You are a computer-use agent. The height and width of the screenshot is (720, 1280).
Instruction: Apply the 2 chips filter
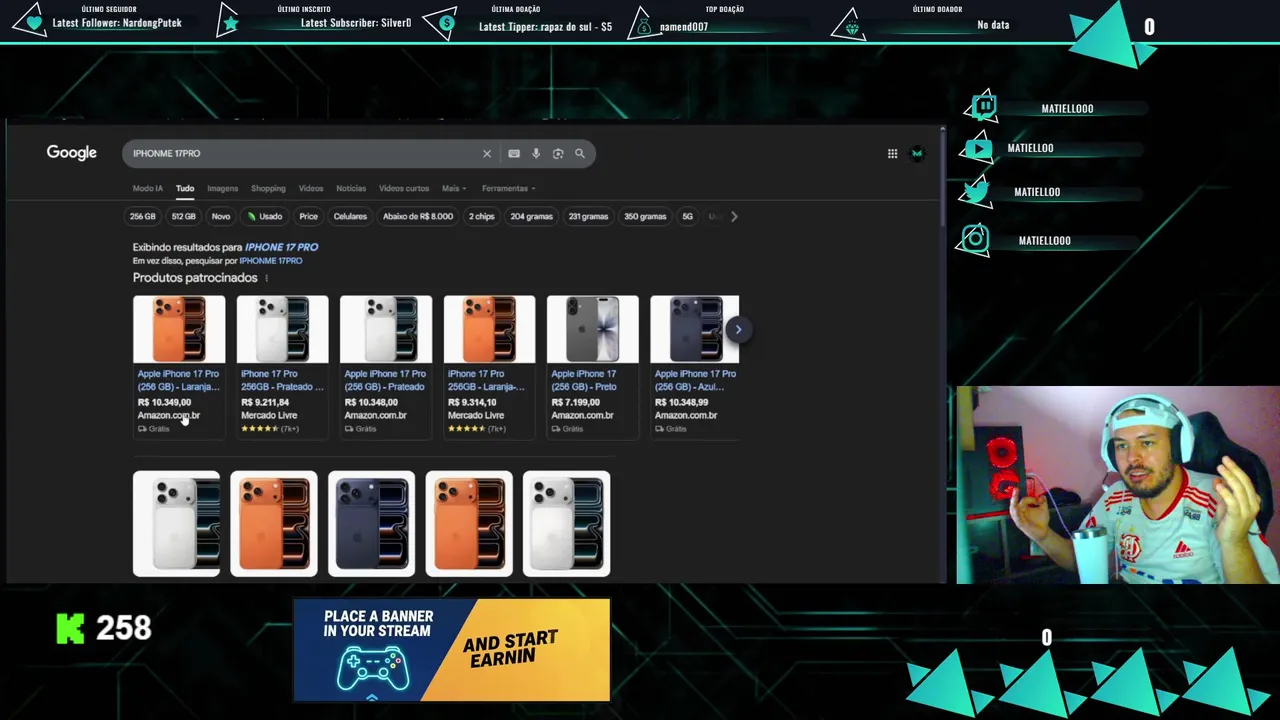(482, 216)
